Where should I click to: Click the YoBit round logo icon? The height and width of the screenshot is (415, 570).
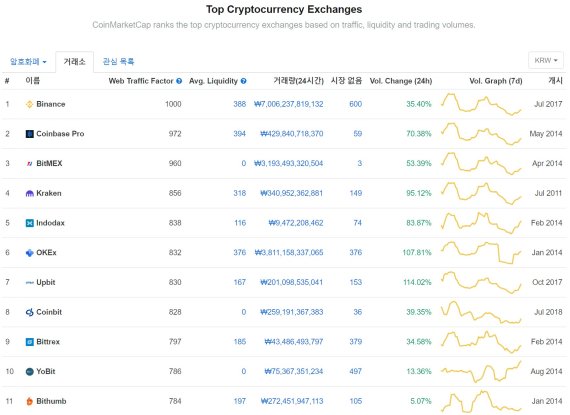29,372
